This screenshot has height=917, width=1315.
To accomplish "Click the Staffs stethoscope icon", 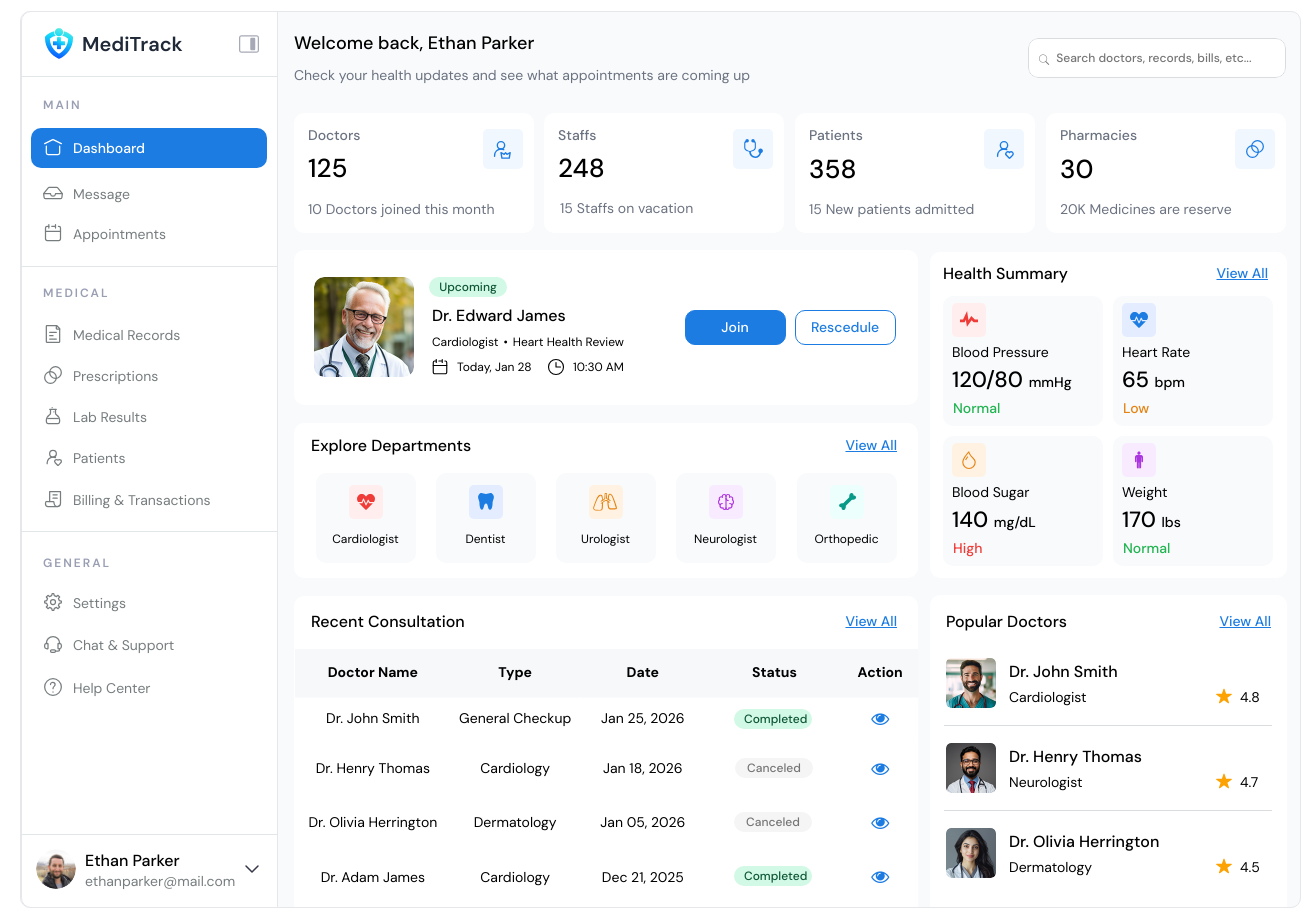I will click(x=753, y=149).
